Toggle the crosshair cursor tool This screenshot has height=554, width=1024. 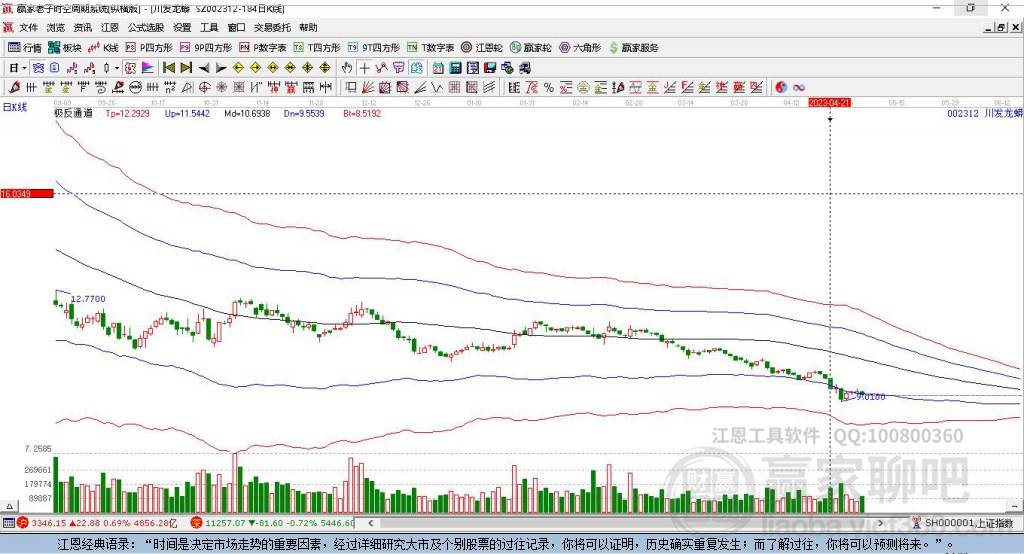[364, 68]
